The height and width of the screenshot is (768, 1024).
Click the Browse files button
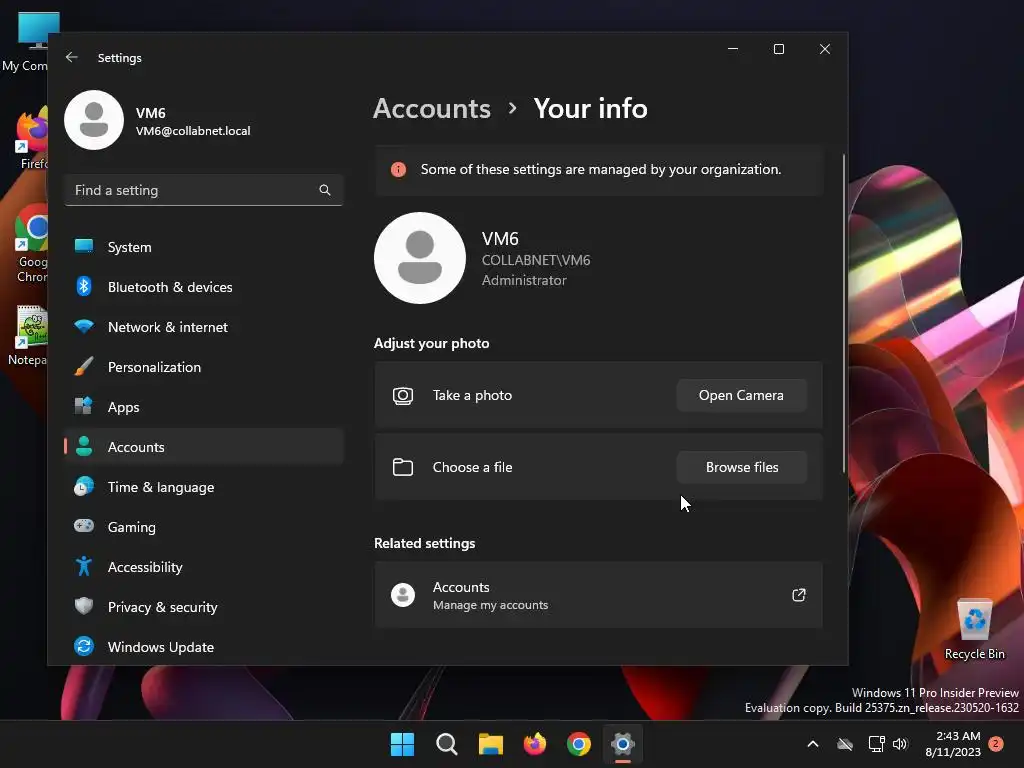(741, 467)
